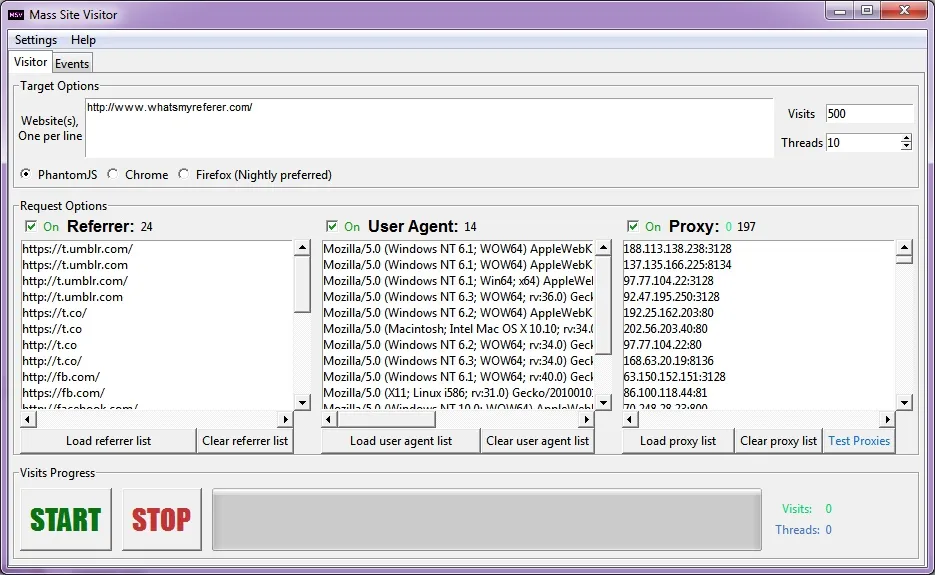Click the MSV app icon in title bar

tap(16, 14)
